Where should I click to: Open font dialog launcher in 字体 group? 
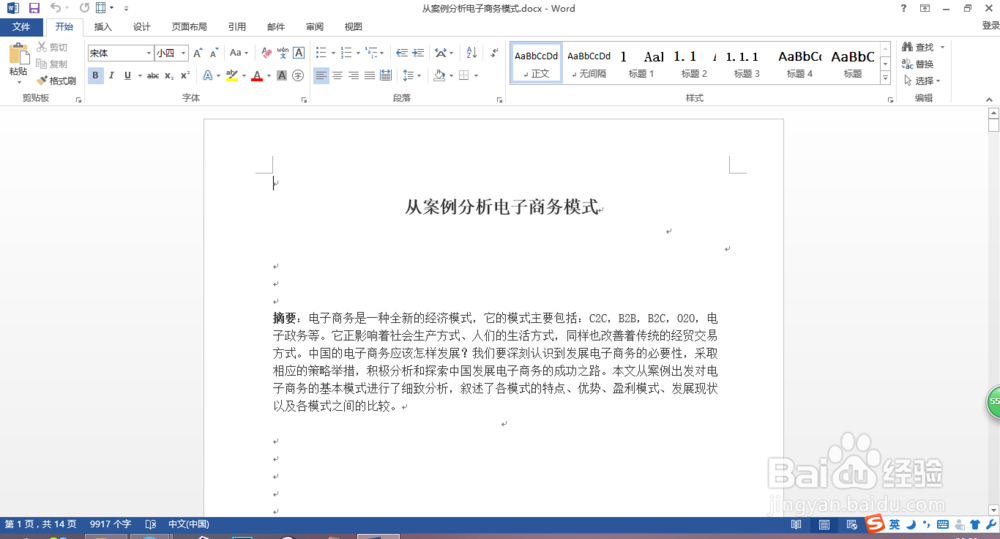(x=304, y=100)
